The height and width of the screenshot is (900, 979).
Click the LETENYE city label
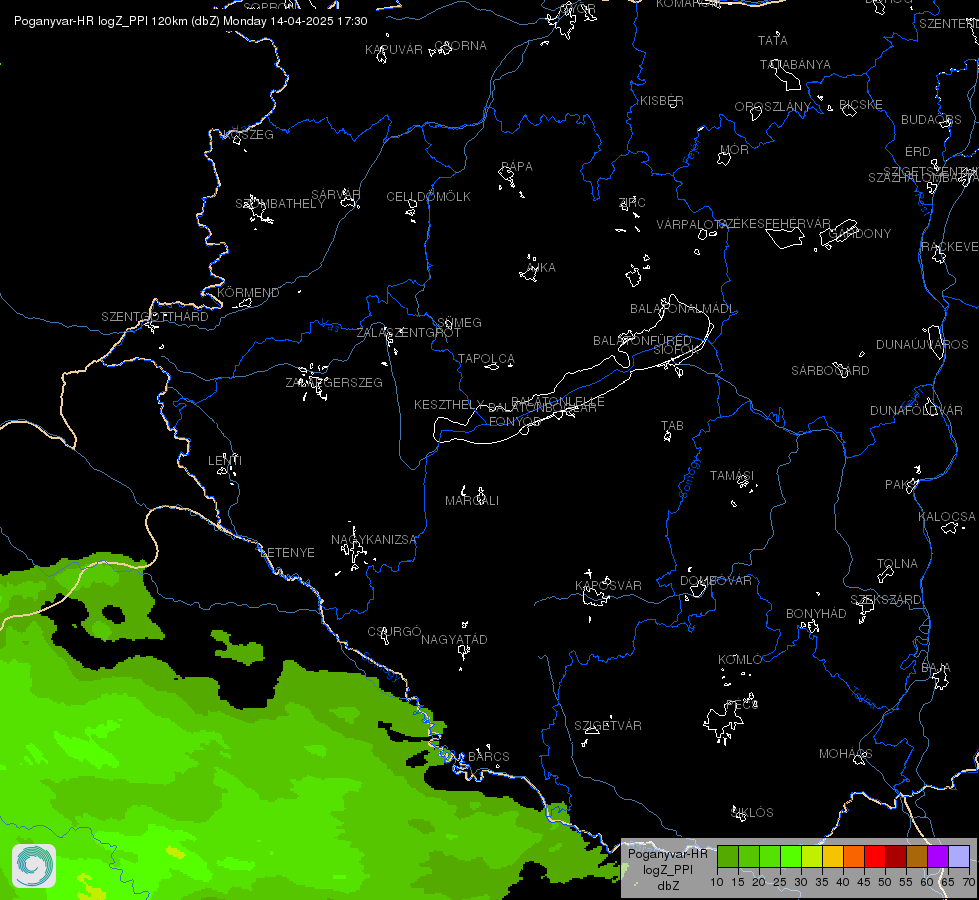[287, 553]
